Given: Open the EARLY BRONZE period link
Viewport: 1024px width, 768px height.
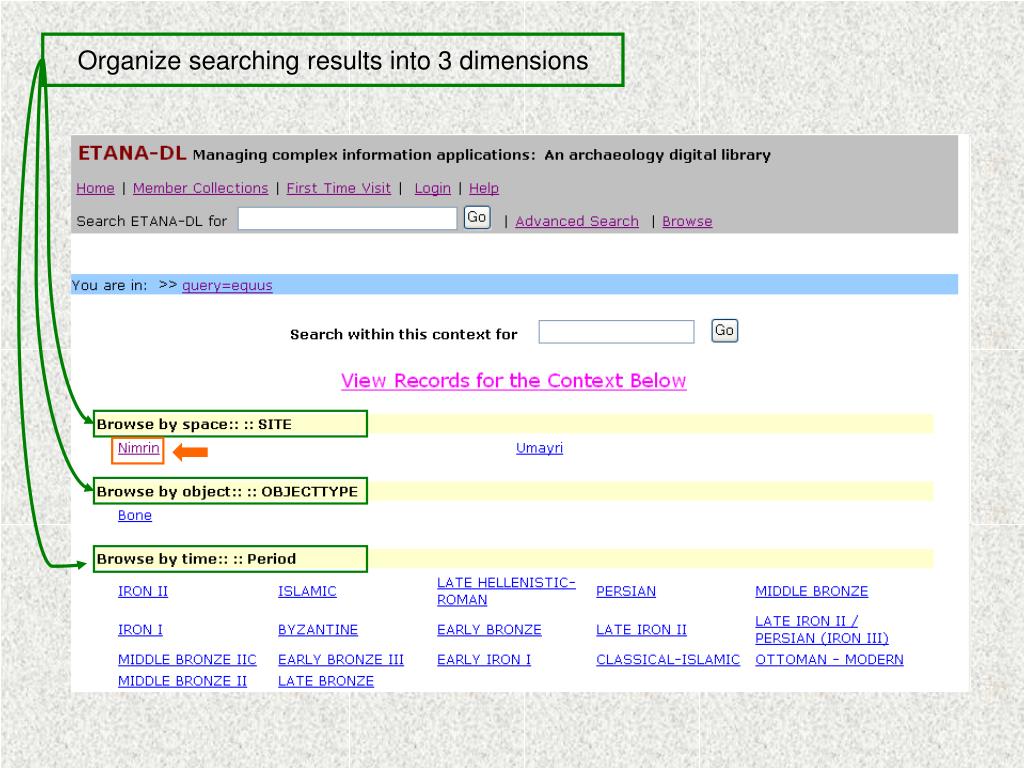Looking at the screenshot, I should coord(489,630).
